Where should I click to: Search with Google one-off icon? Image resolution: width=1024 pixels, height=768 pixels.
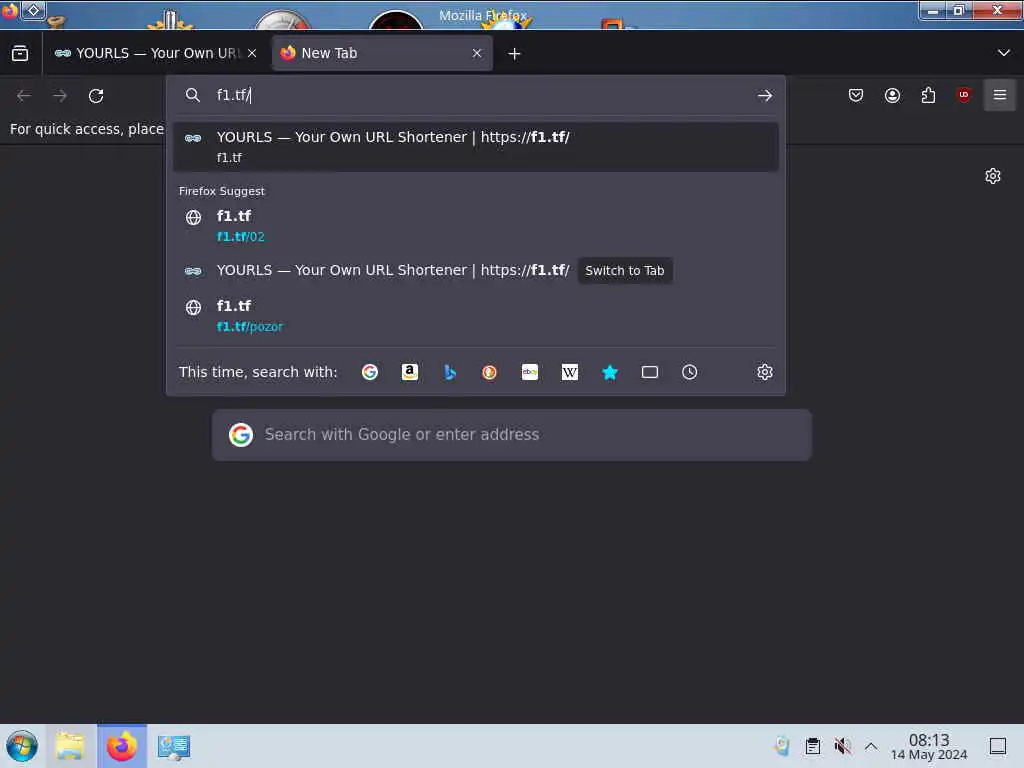pos(370,372)
